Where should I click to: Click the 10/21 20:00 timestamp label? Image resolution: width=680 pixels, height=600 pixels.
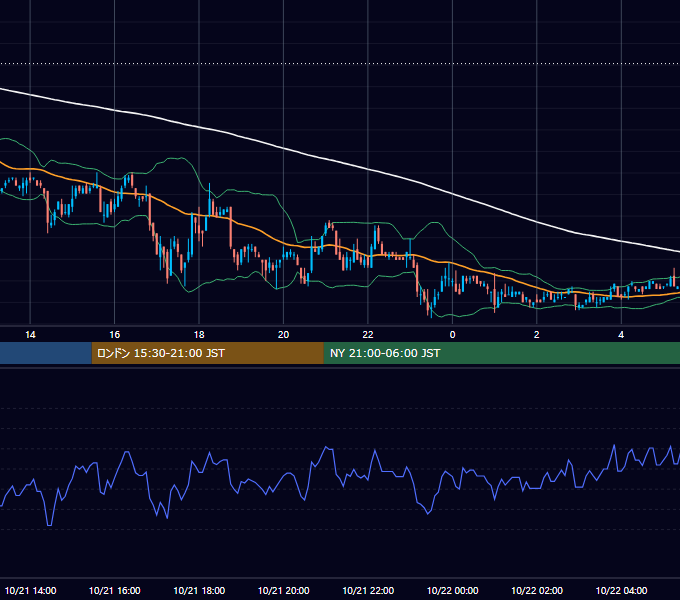pyautogui.click(x=284, y=590)
